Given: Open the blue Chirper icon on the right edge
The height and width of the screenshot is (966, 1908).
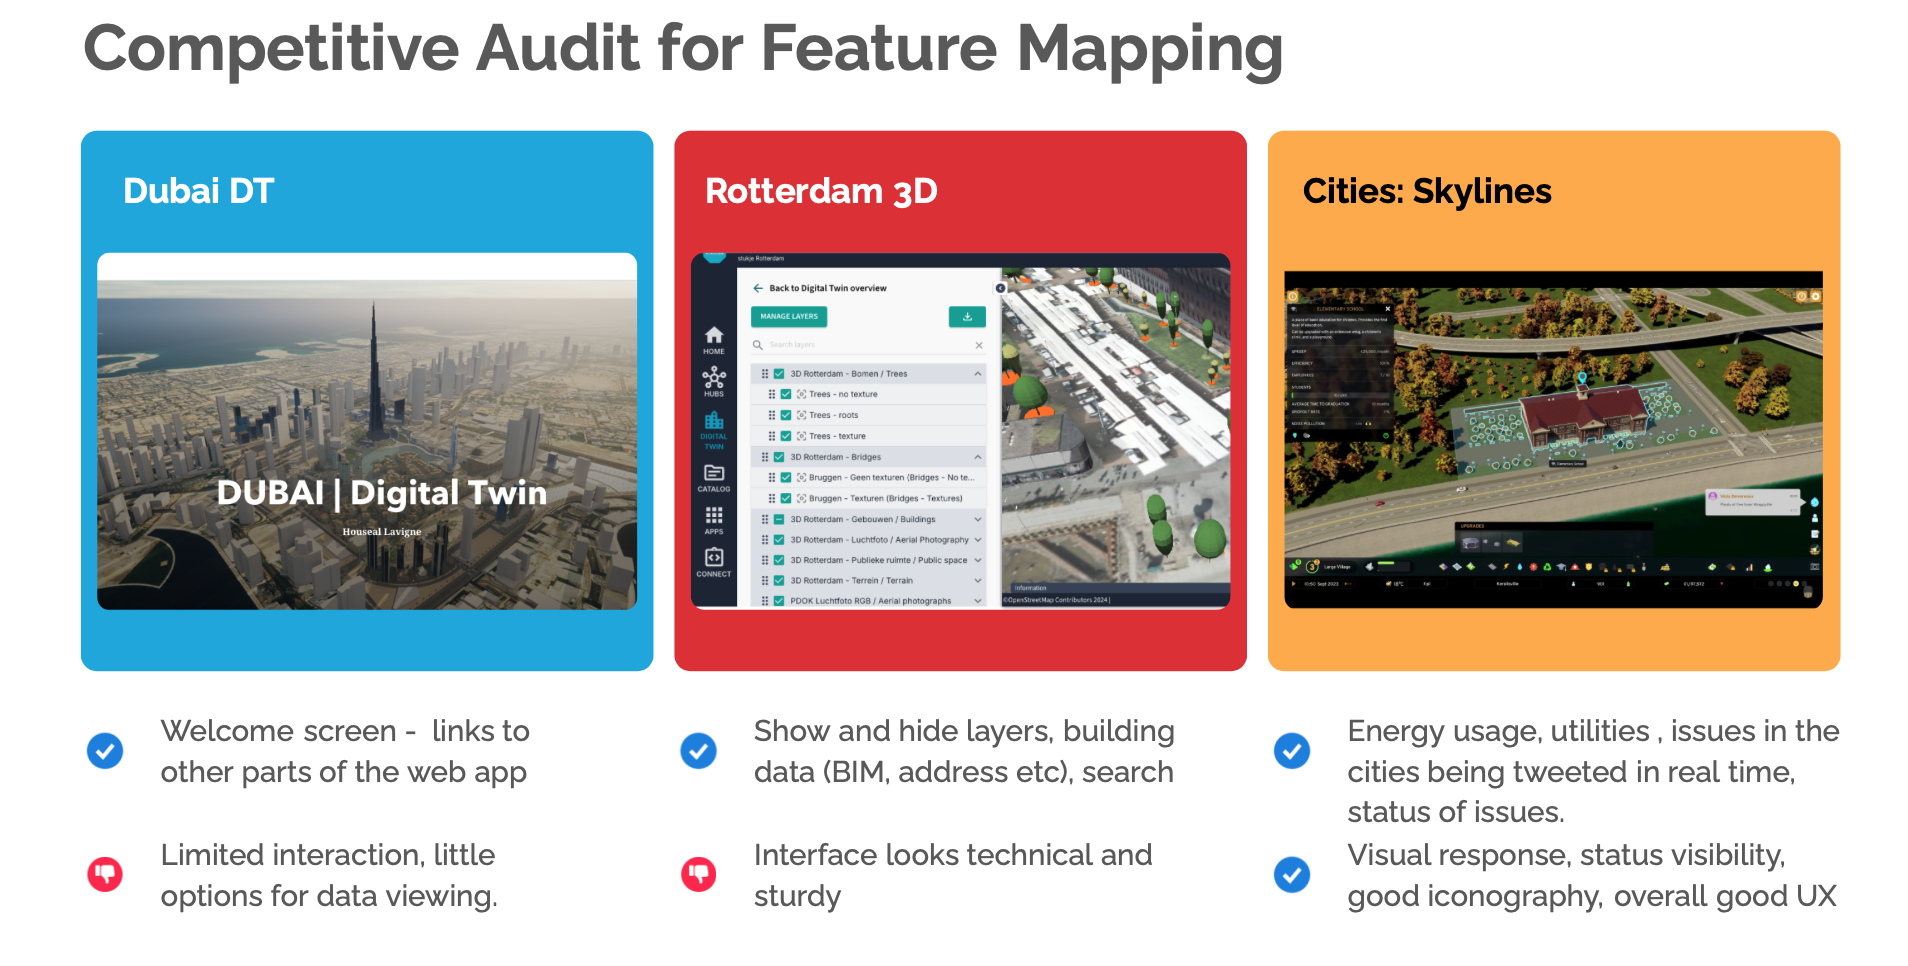Looking at the screenshot, I should 1815,501.
